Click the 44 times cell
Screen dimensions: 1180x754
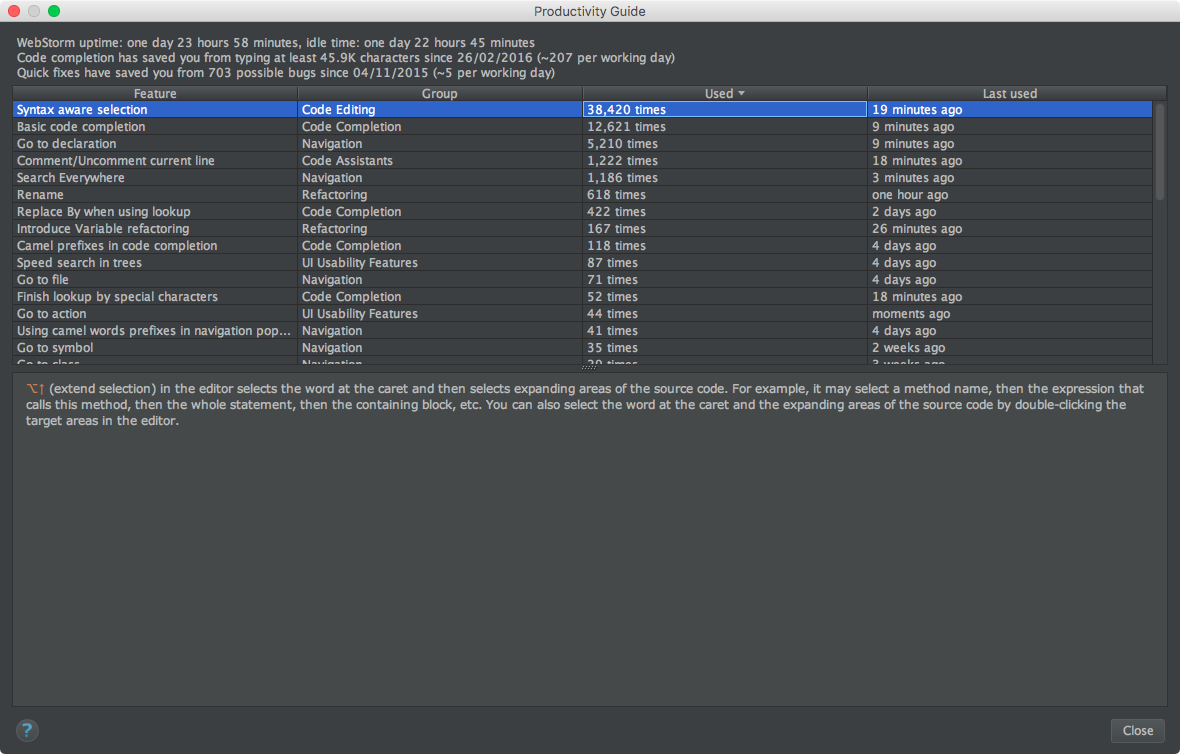pyautogui.click(x=725, y=314)
